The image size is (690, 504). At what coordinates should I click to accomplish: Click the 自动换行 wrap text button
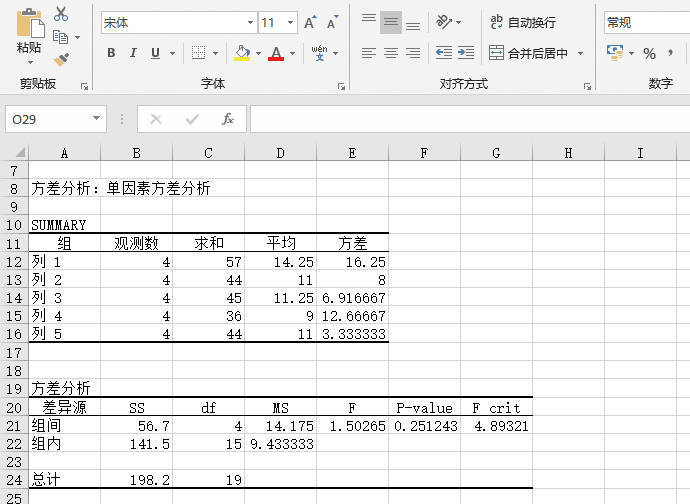coord(523,22)
